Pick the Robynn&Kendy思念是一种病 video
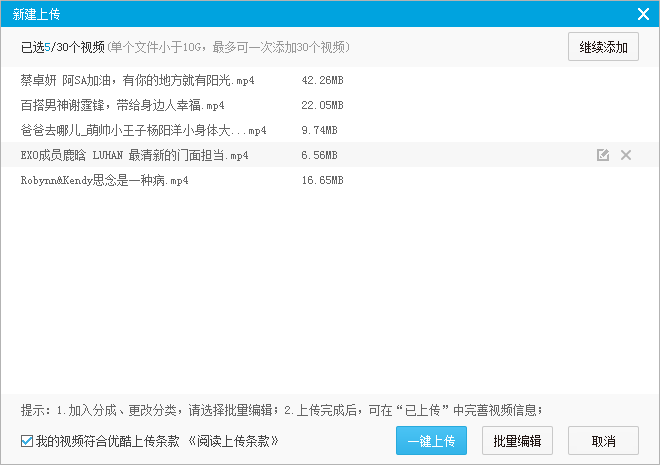The height and width of the screenshot is (465, 660). click(104, 180)
